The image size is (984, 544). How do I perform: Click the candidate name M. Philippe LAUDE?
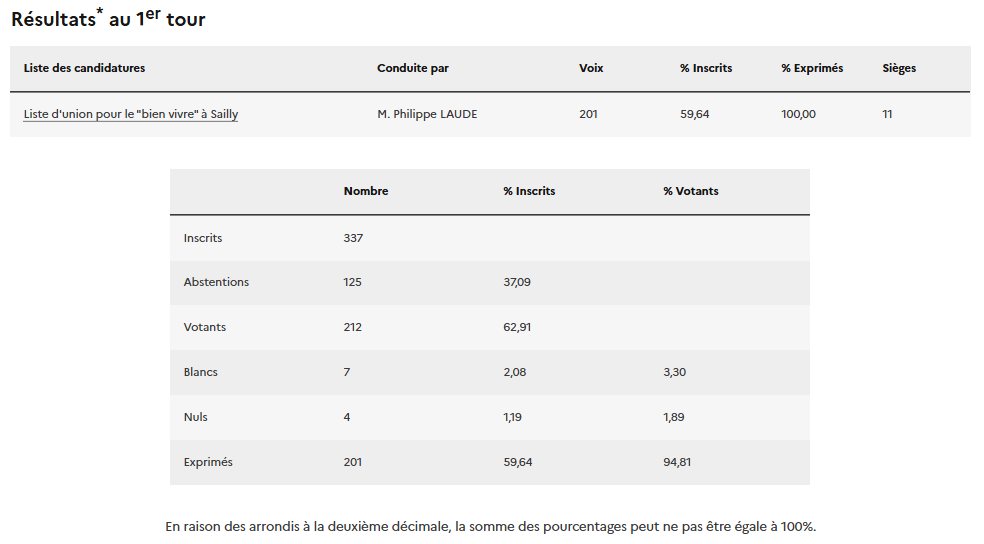(x=427, y=114)
